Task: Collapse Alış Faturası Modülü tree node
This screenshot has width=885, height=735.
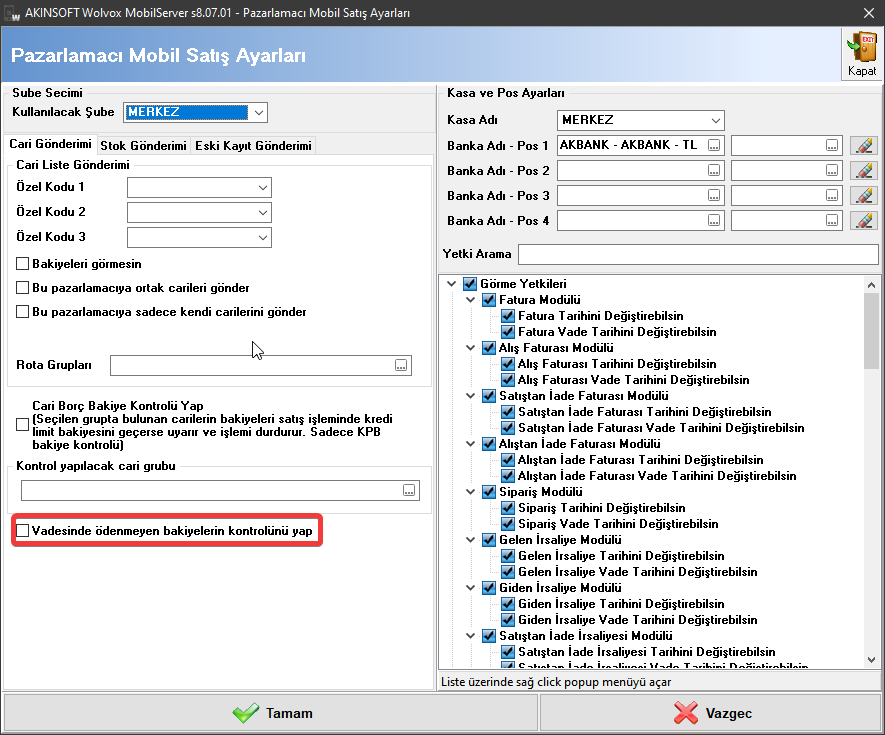Action: point(471,348)
